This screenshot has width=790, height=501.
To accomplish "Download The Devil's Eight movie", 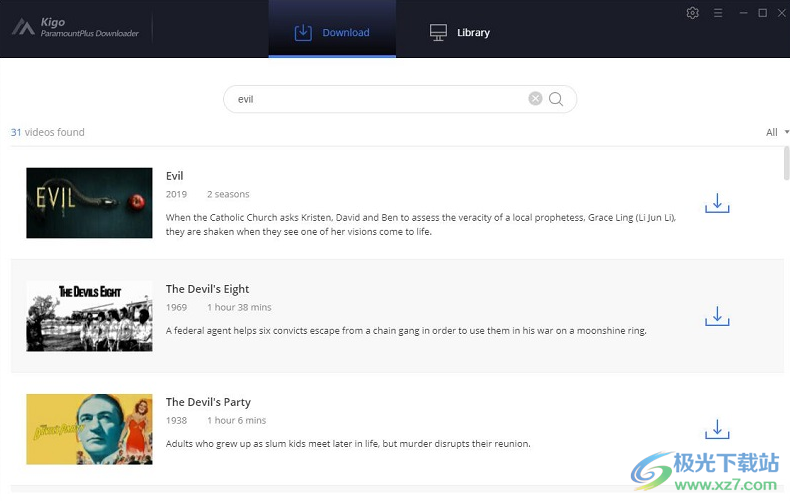I will click(717, 316).
